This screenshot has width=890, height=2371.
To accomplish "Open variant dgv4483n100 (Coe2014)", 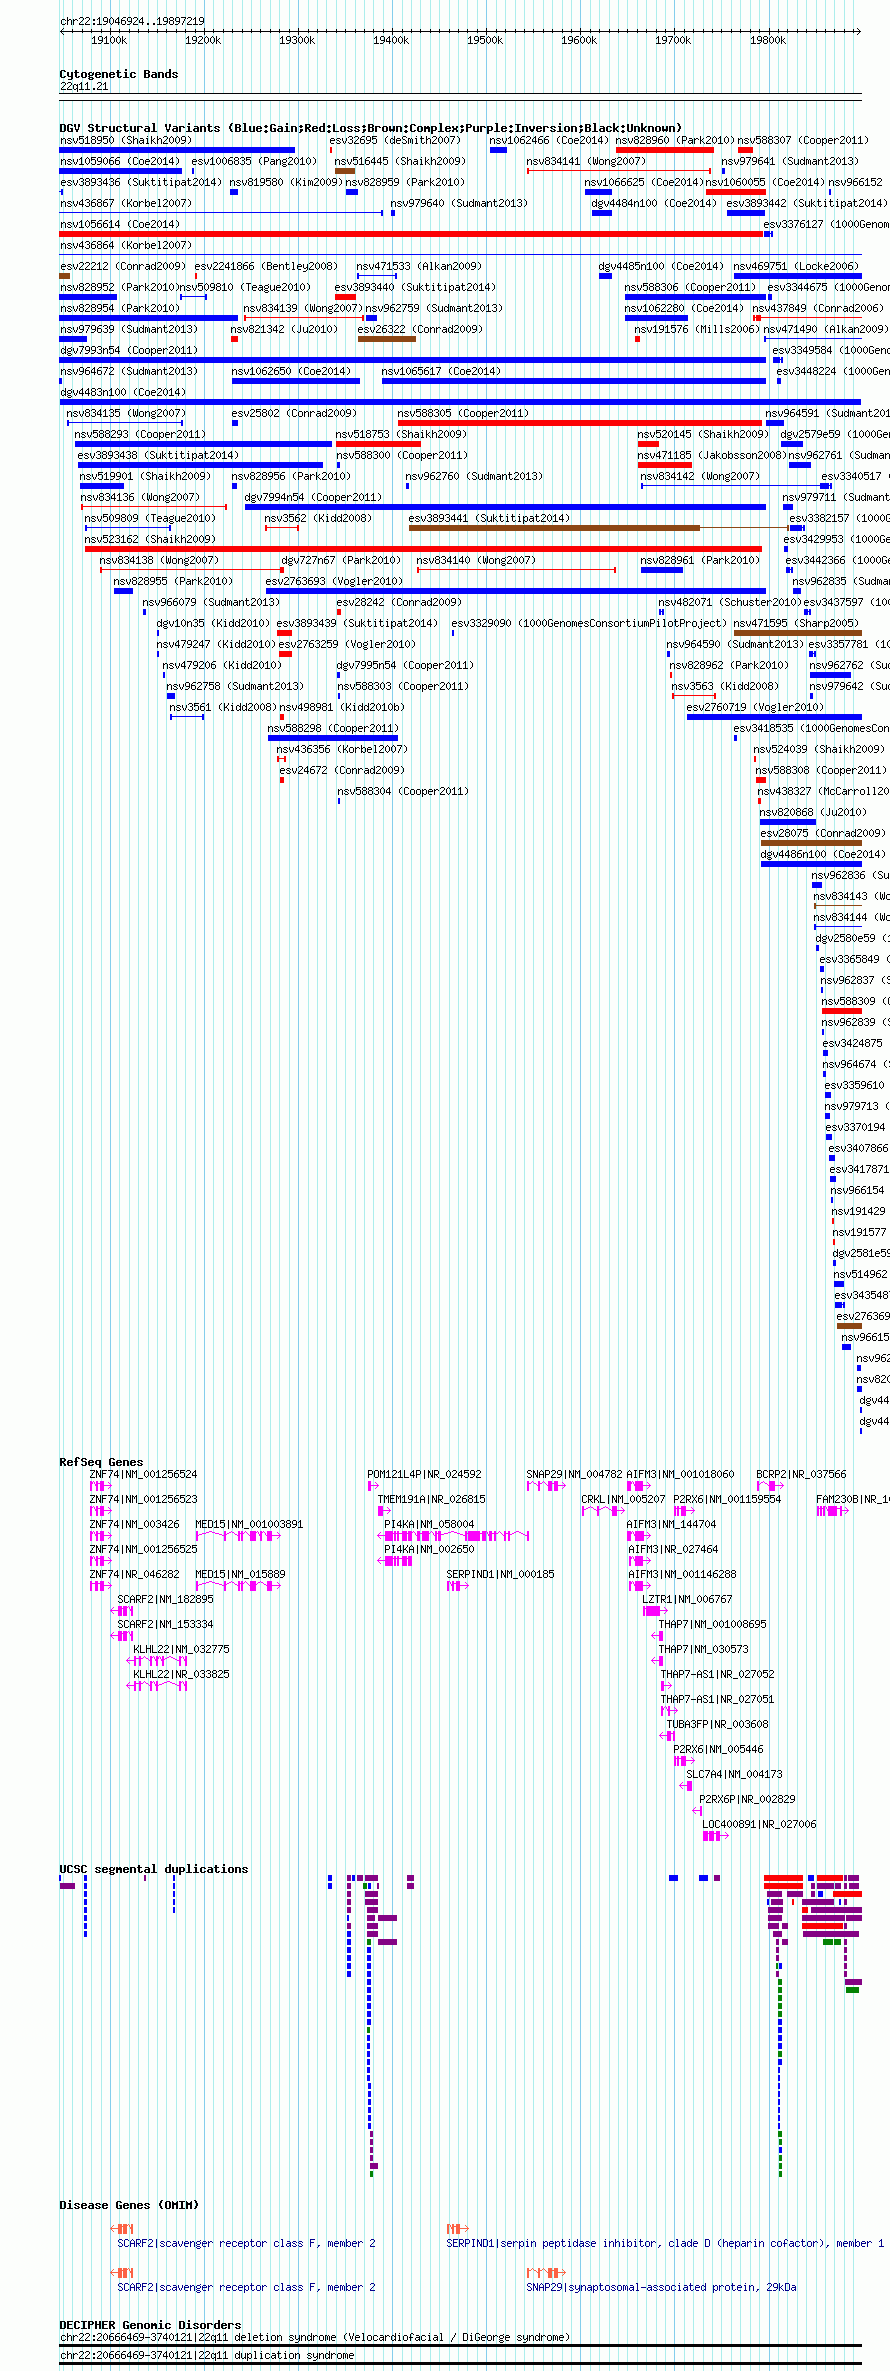I will pos(460,402).
